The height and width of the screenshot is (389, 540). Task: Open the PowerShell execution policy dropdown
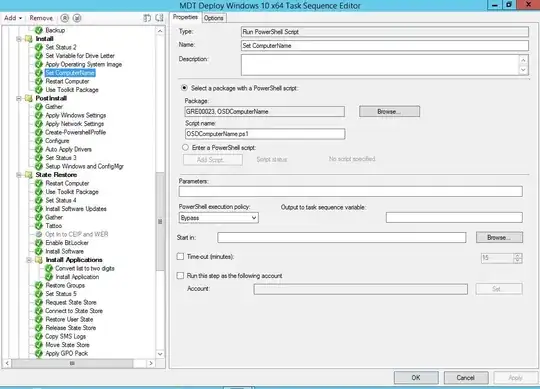coord(219,218)
